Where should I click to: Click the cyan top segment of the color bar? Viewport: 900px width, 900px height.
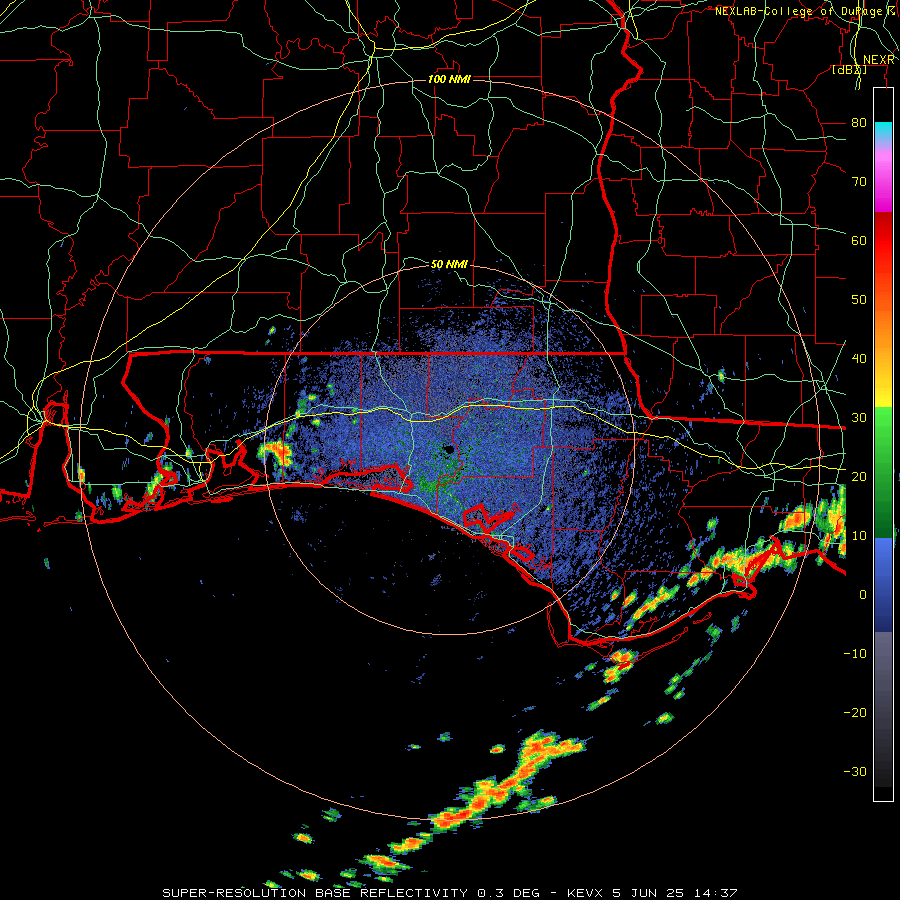tap(883, 133)
